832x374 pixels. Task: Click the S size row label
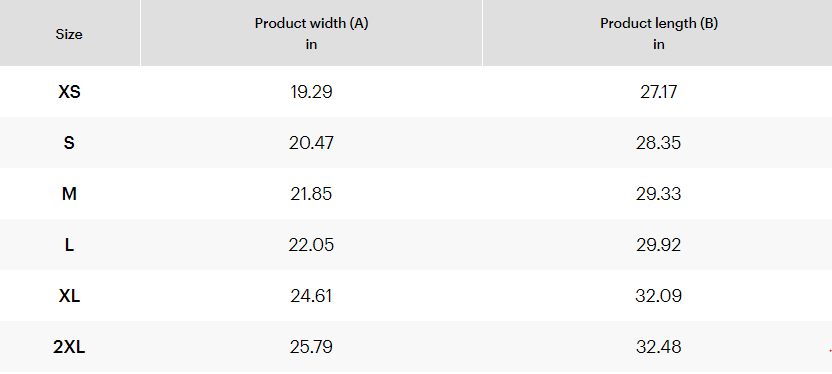pos(69,143)
